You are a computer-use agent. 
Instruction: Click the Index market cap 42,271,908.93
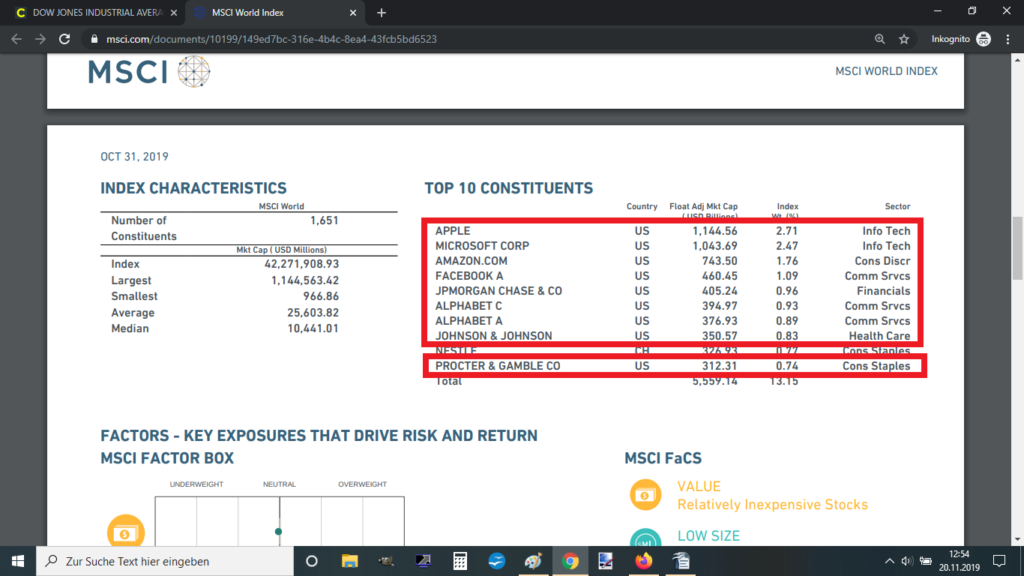pyautogui.click(x=302, y=264)
